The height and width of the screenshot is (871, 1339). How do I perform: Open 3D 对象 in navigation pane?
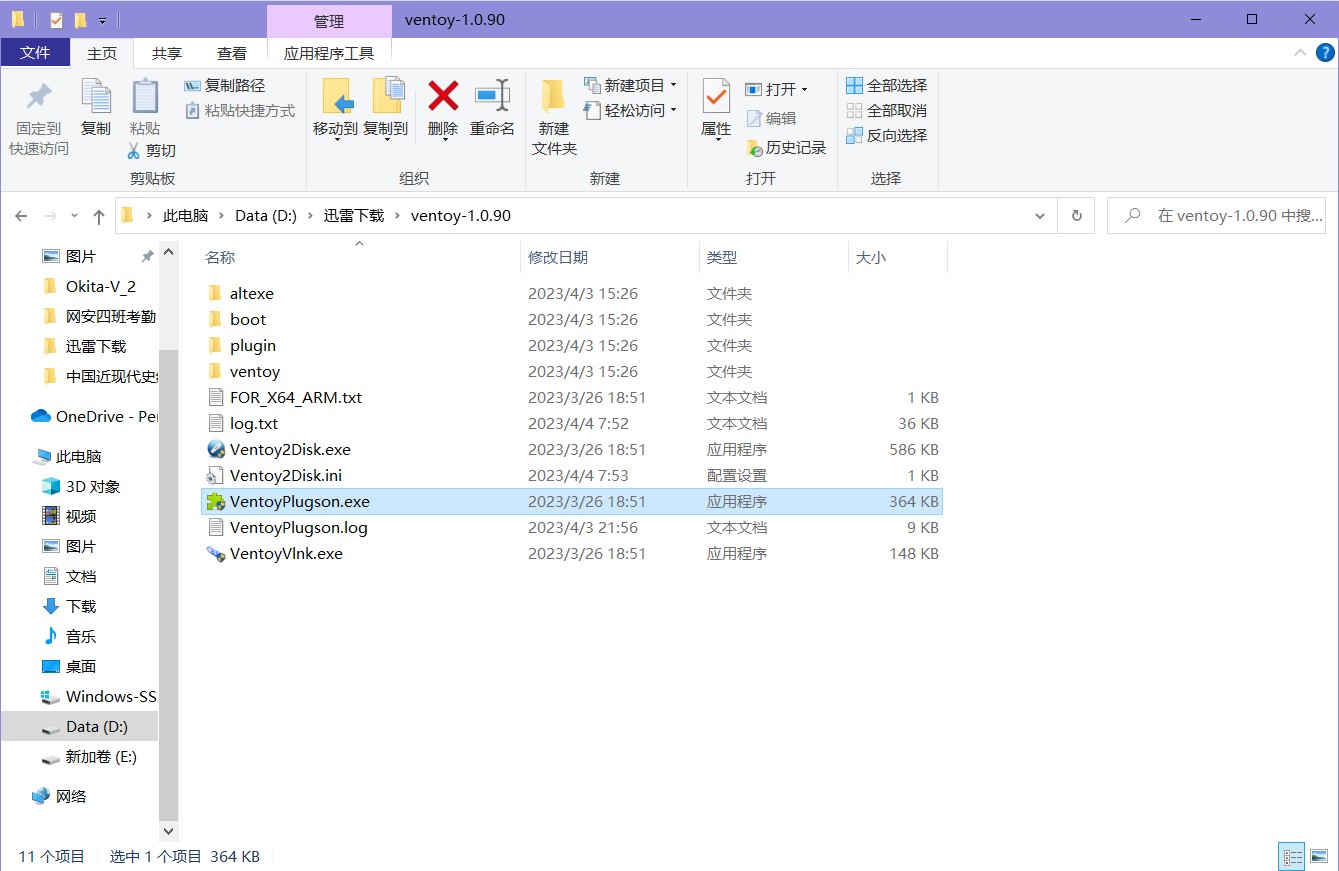(x=81, y=487)
